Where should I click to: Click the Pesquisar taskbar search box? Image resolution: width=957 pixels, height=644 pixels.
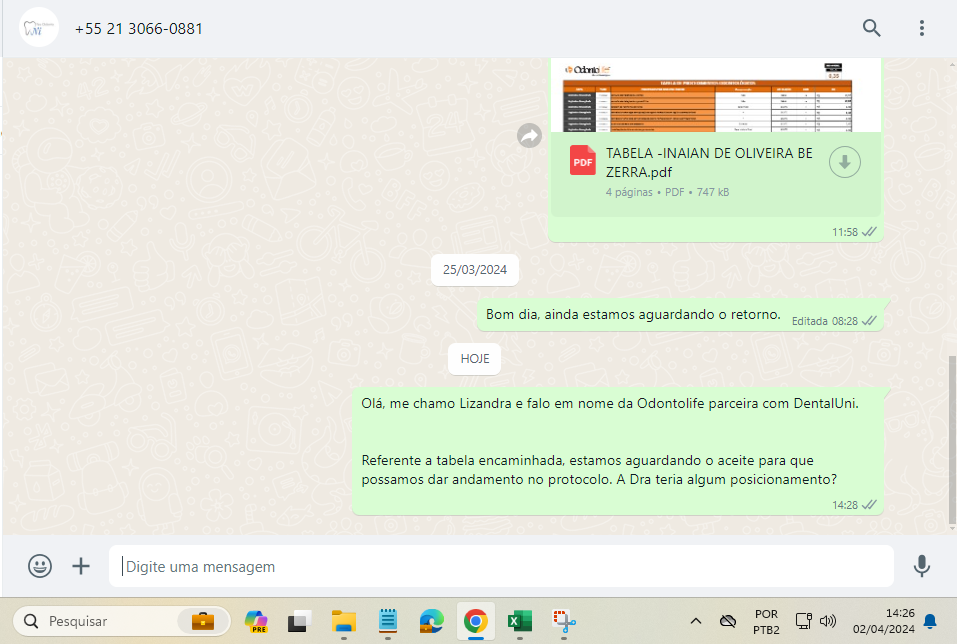click(x=121, y=621)
